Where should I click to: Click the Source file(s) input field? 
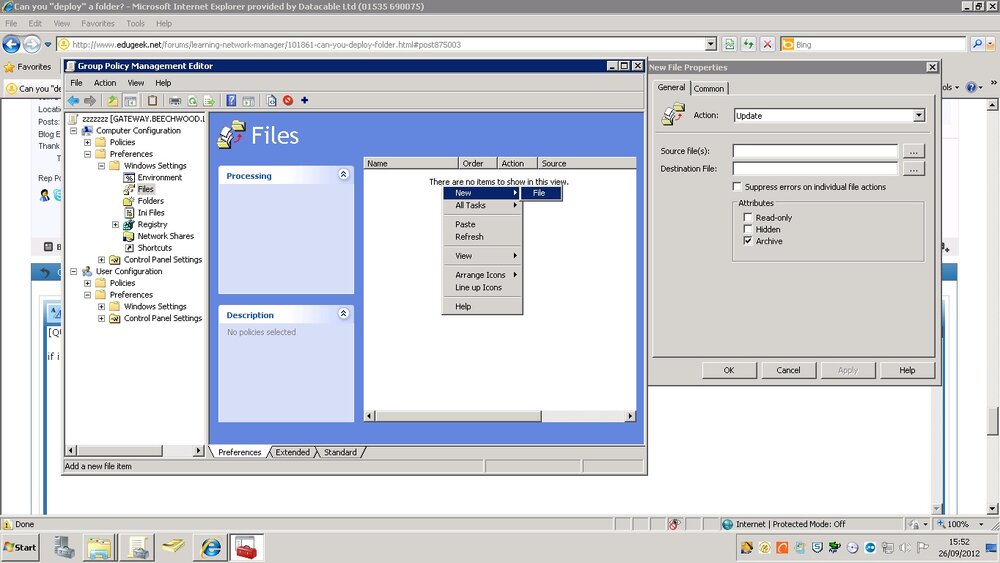coord(814,151)
